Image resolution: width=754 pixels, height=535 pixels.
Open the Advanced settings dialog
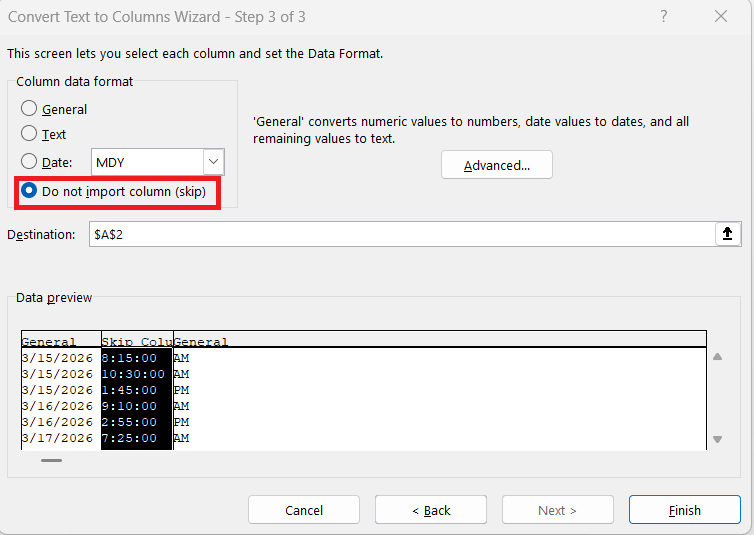pyautogui.click(x=496, y=165)
